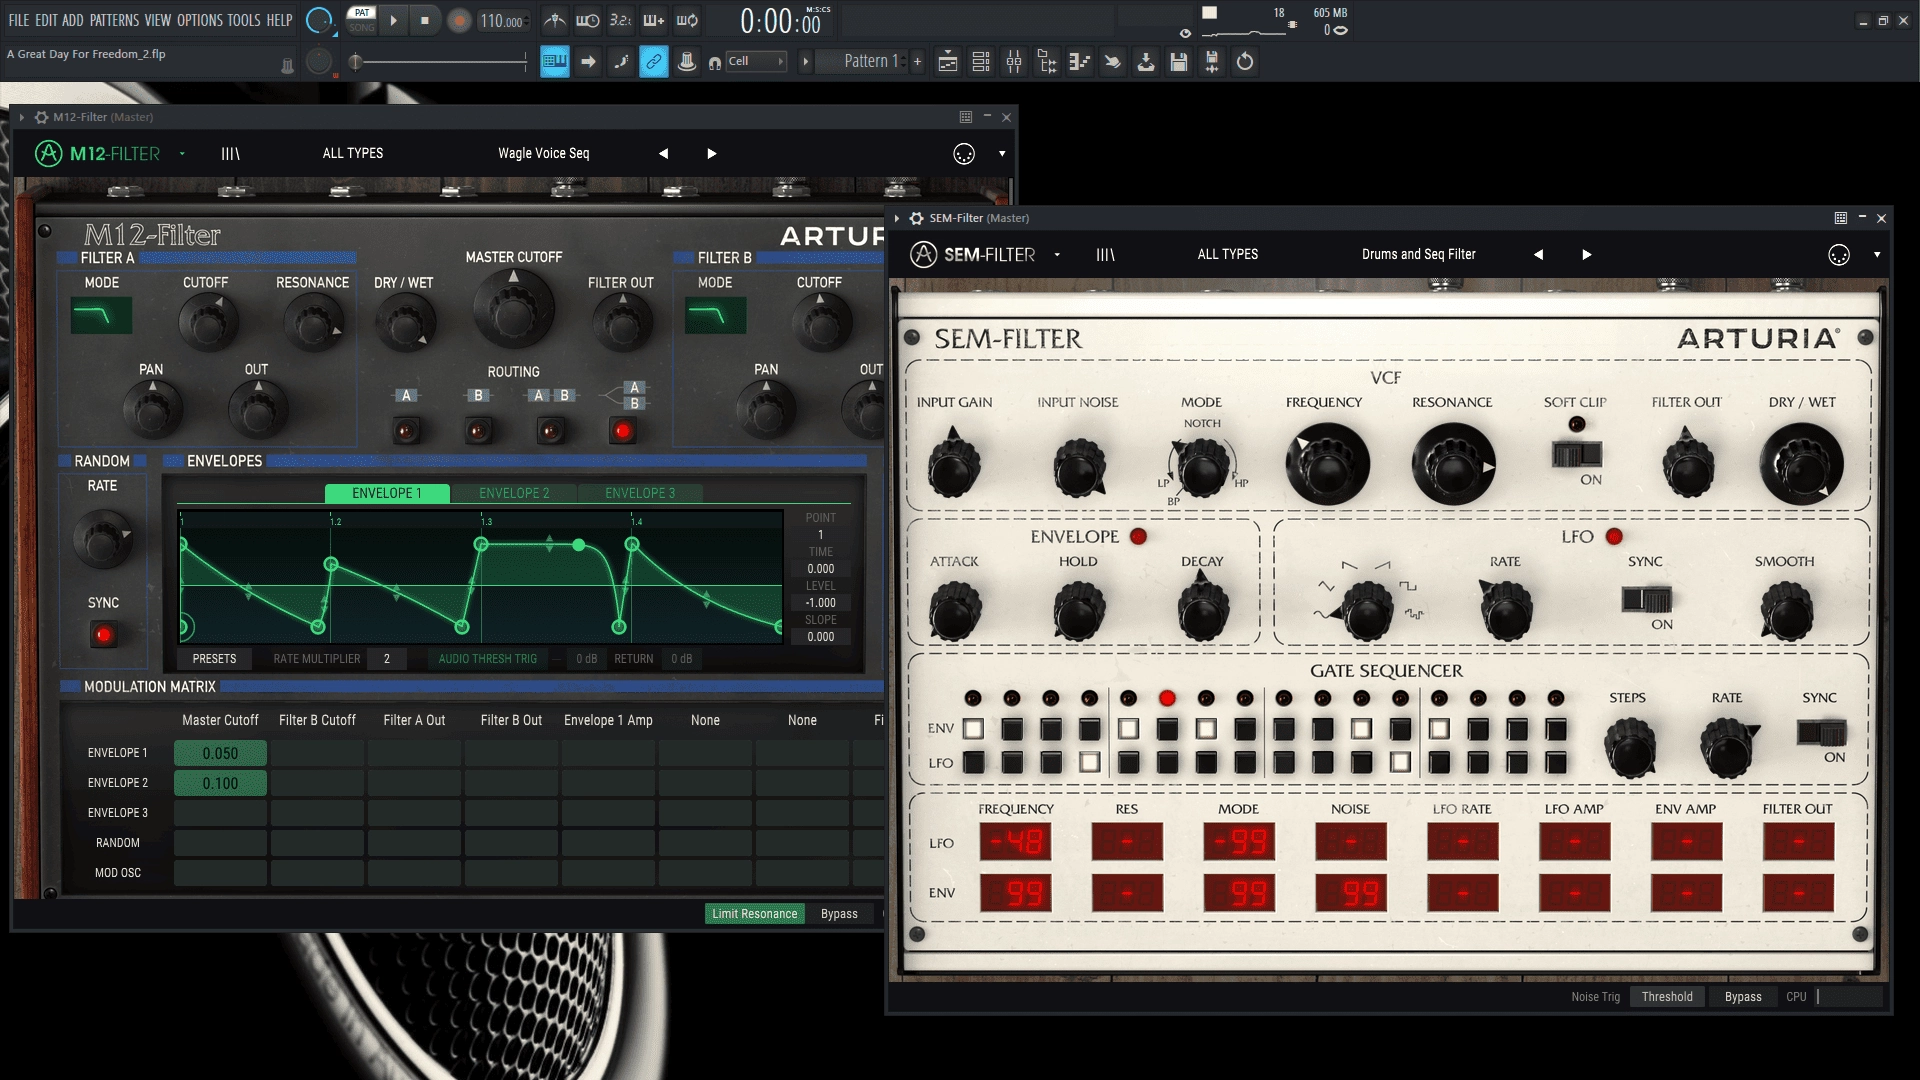The height and width of the screenshot is (1080, 1920).
Task: Toggle the Gate Sequencer SYNC switch
Action: point(1821,733)
